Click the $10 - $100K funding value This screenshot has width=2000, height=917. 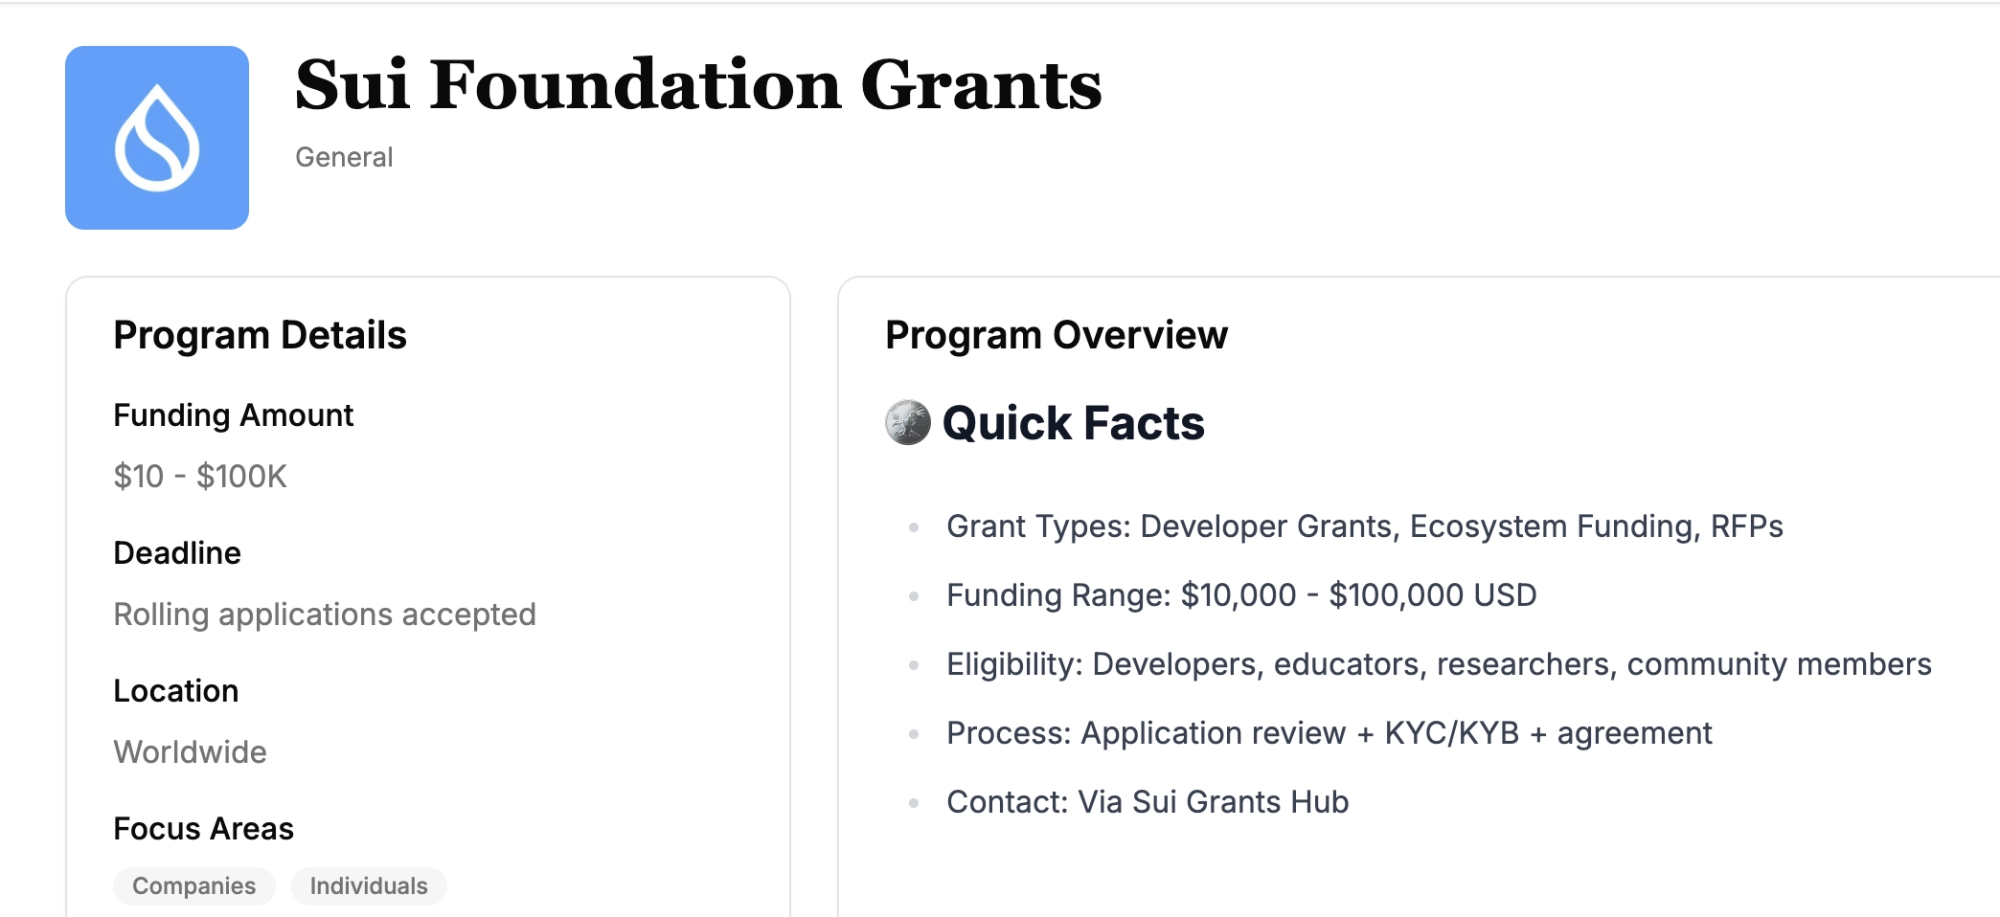click(x=200, y=476)
